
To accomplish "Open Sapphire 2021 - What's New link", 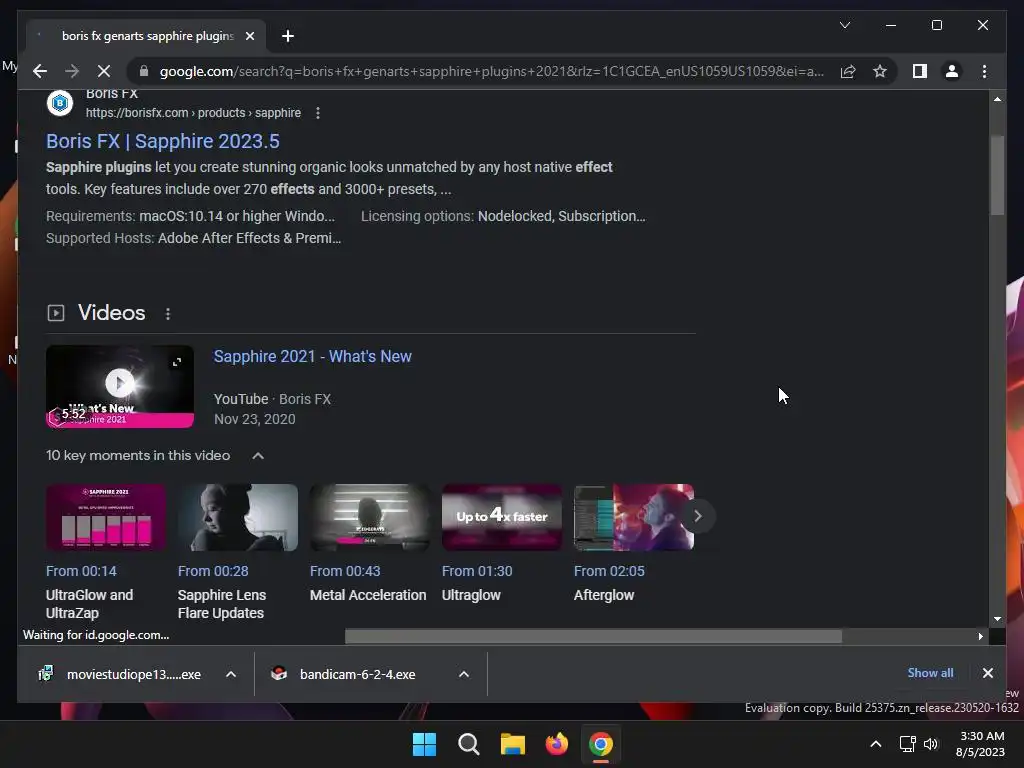I will coord(312,357).
